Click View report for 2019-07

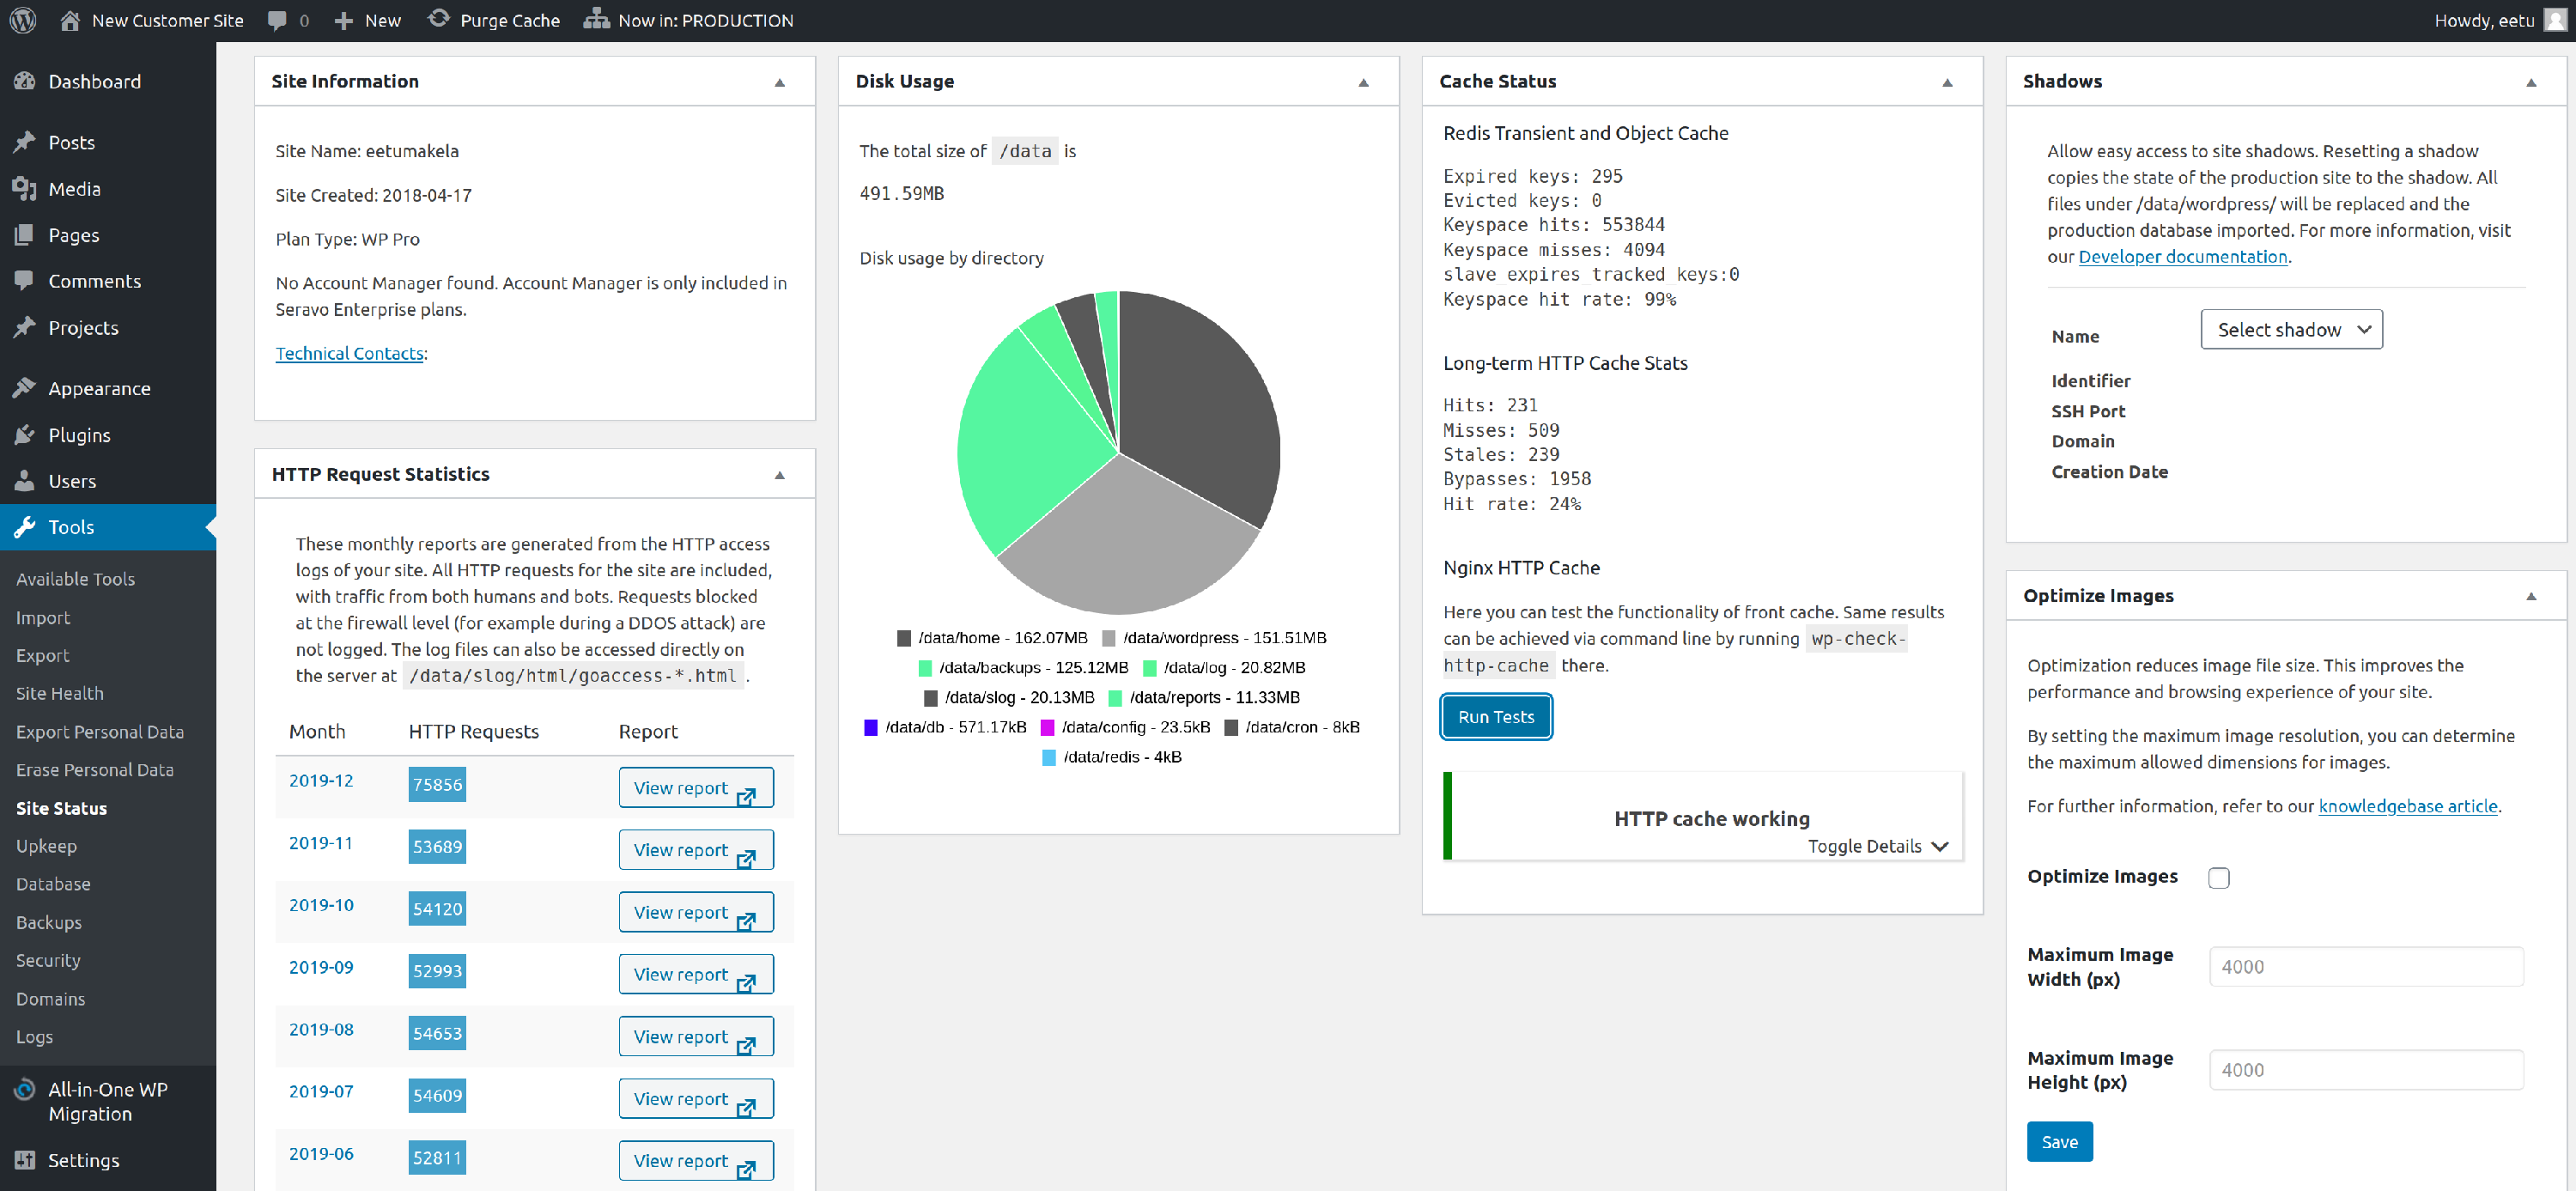[695, 1099]
